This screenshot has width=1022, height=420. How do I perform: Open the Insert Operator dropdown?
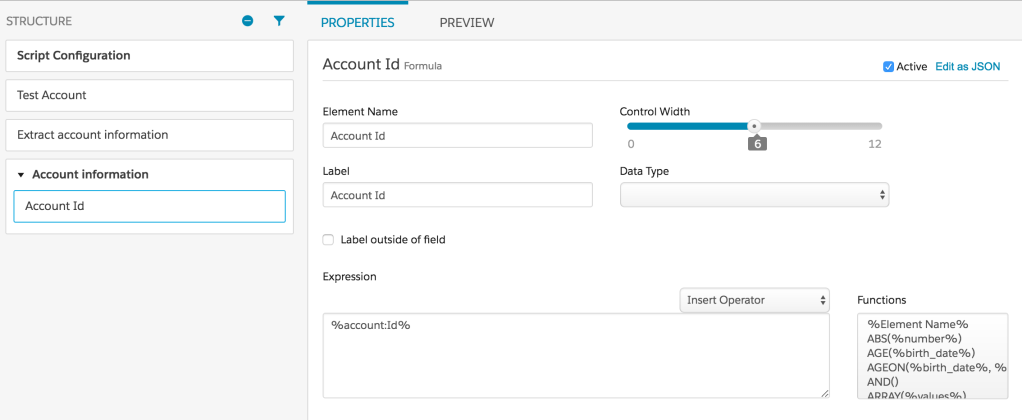755,300
